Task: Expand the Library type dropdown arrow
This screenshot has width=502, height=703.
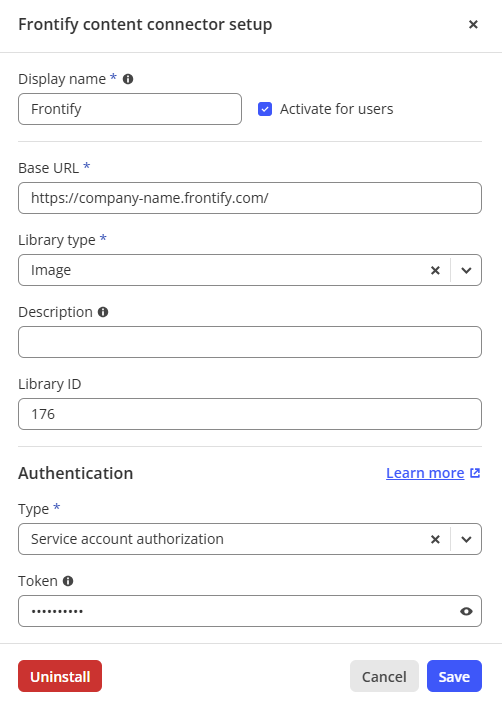Action: tap(466, 270)
